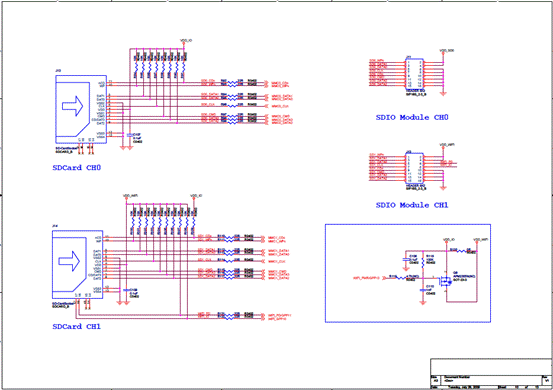Click the SDIO Module CH0 title label
The width and height of the screenshot is (553, 390).
click(412, 117)
